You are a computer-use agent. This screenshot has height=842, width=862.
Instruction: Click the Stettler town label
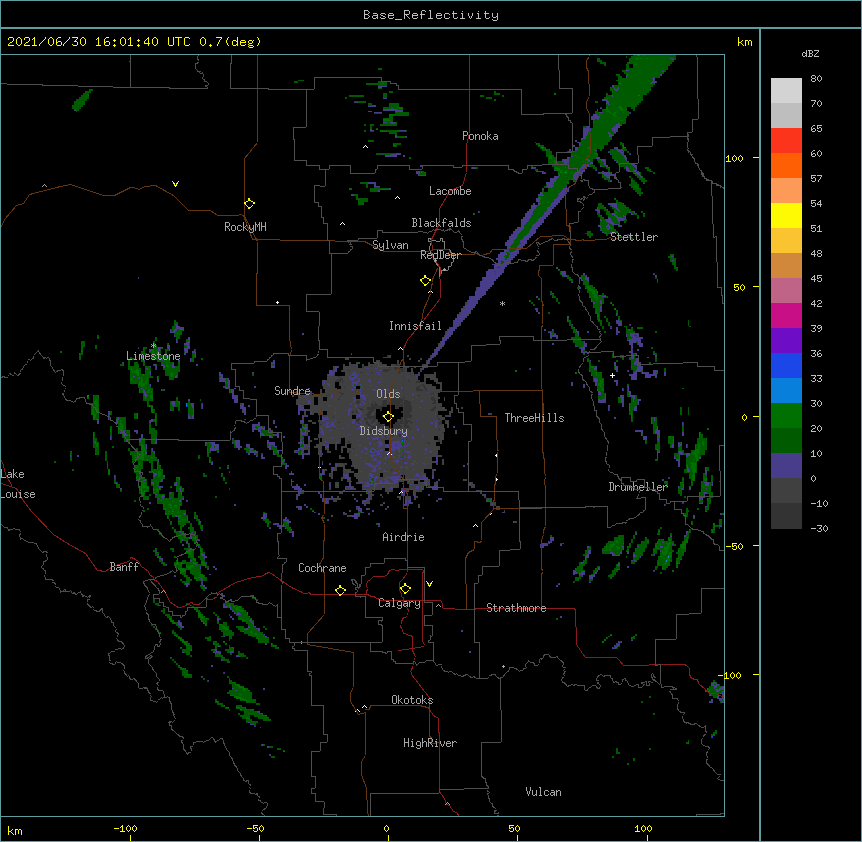(x=634, y=237)
